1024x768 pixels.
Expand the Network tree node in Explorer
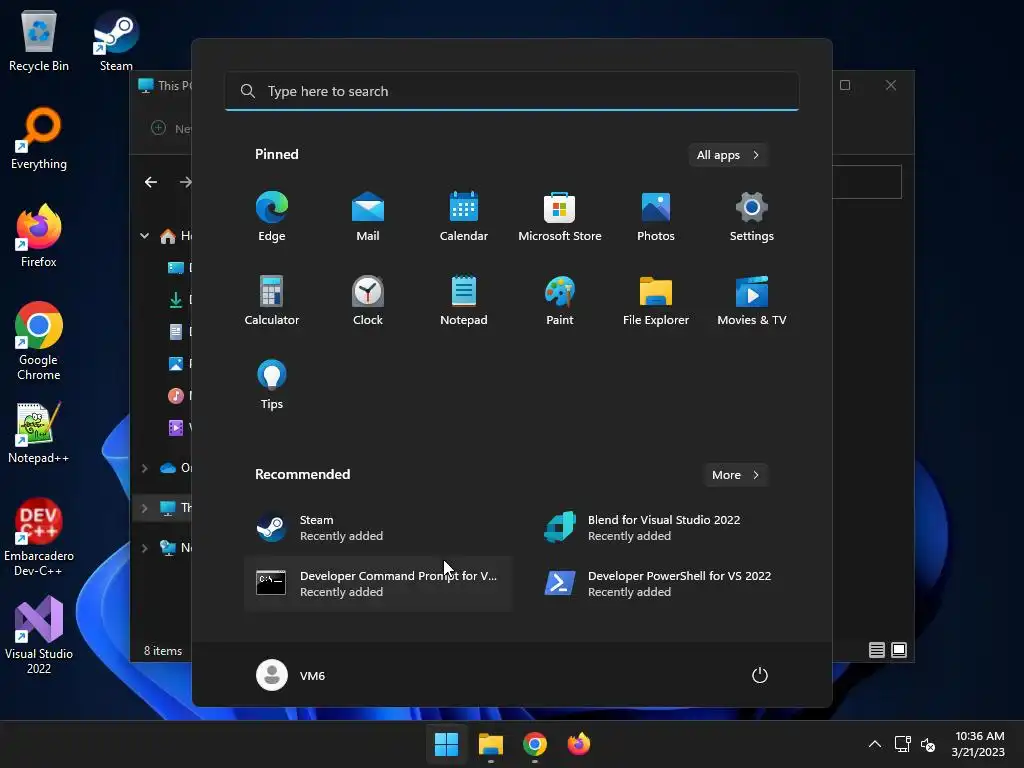click(x=144, y=548)
